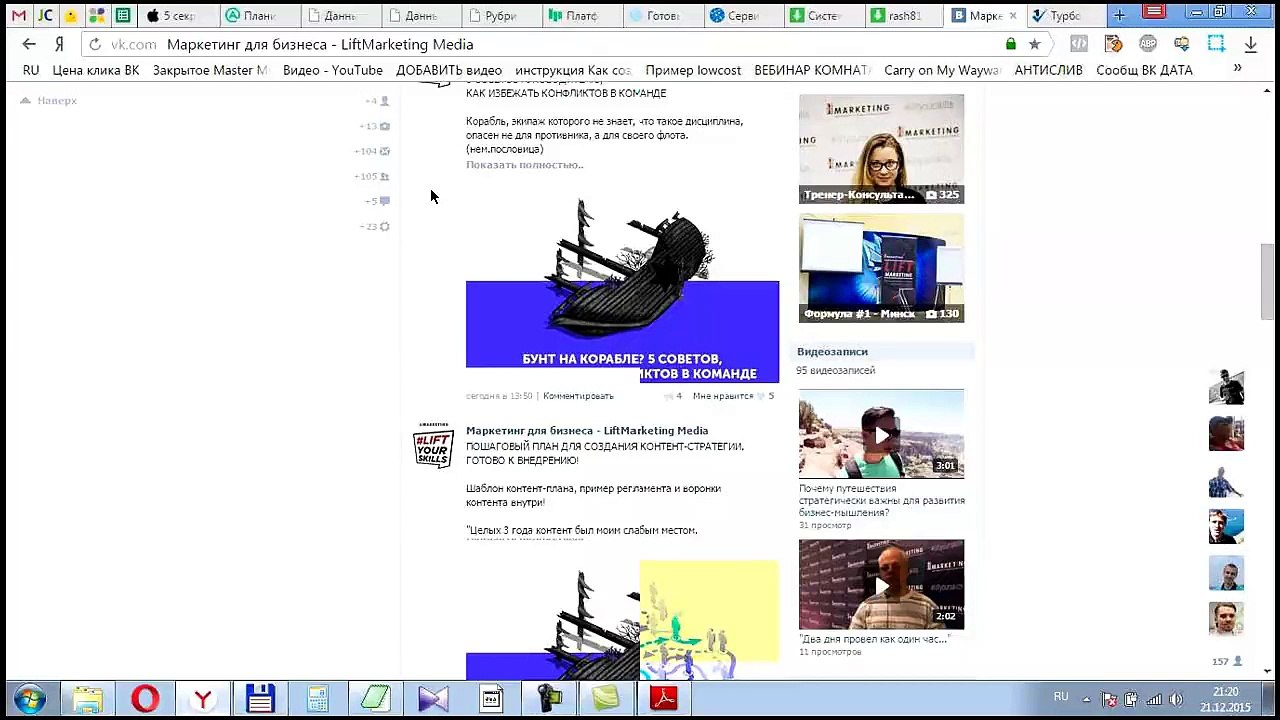1280x720 pixels.
Task: Click 'Показать полностью..' to expand post
Action: 524,165
